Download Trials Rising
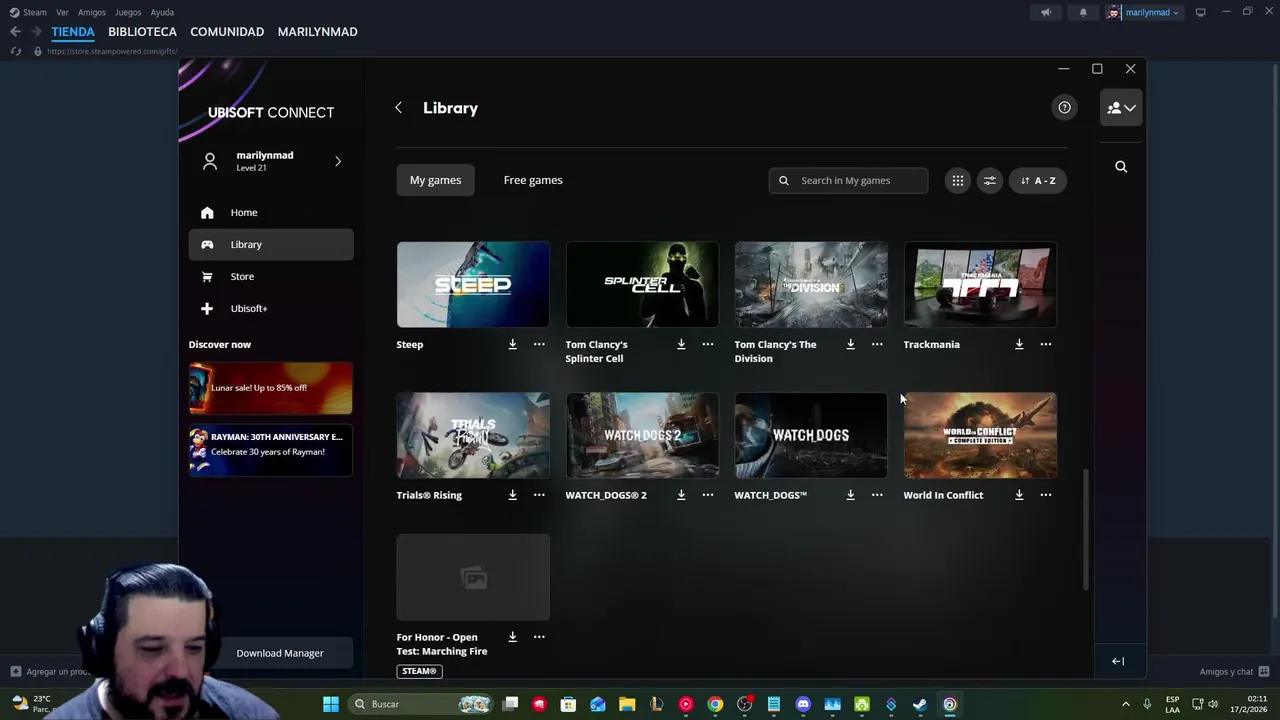This screenshot has height=720, width=1280. point(512,495)
